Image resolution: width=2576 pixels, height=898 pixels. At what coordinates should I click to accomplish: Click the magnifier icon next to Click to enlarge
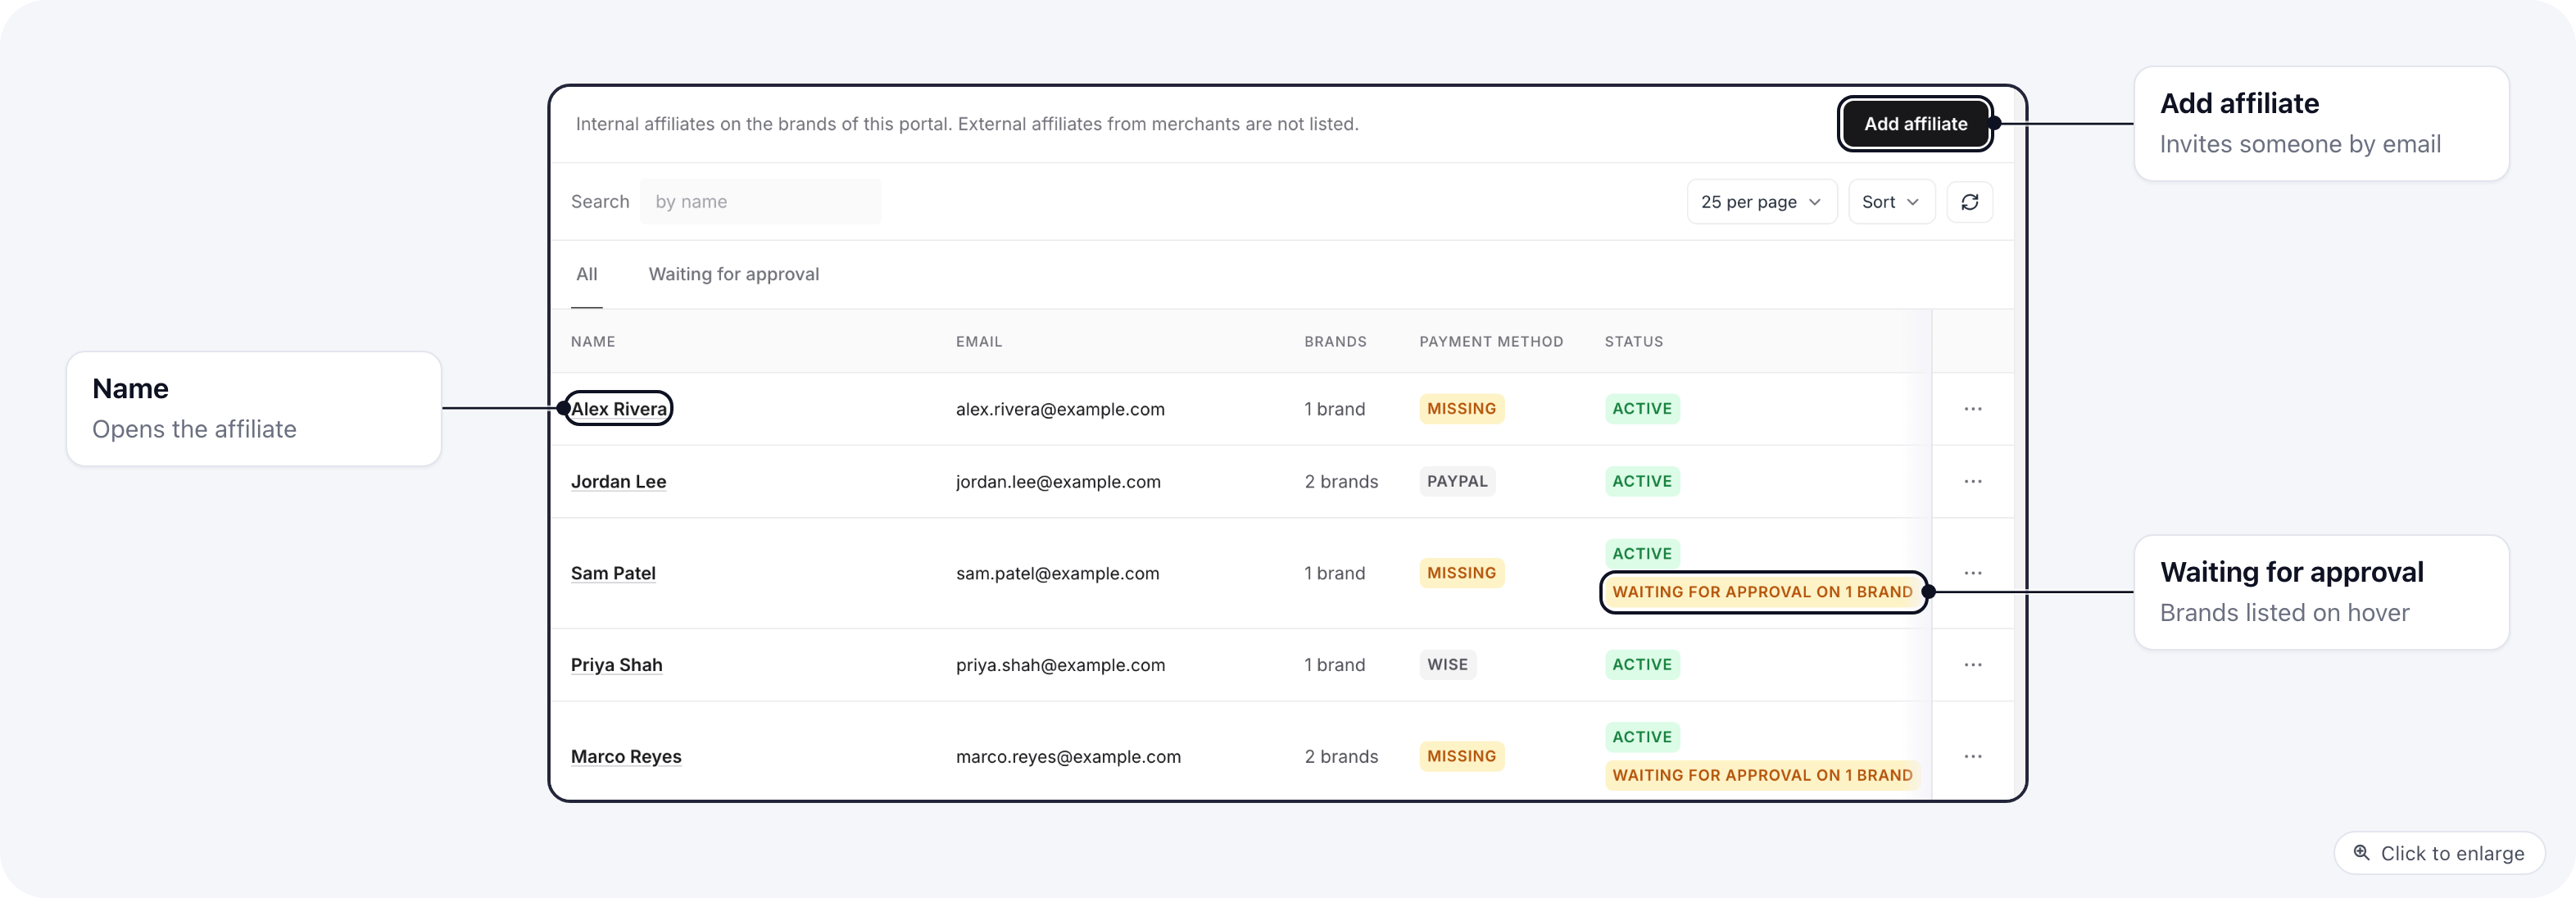tap(2361, 853)
